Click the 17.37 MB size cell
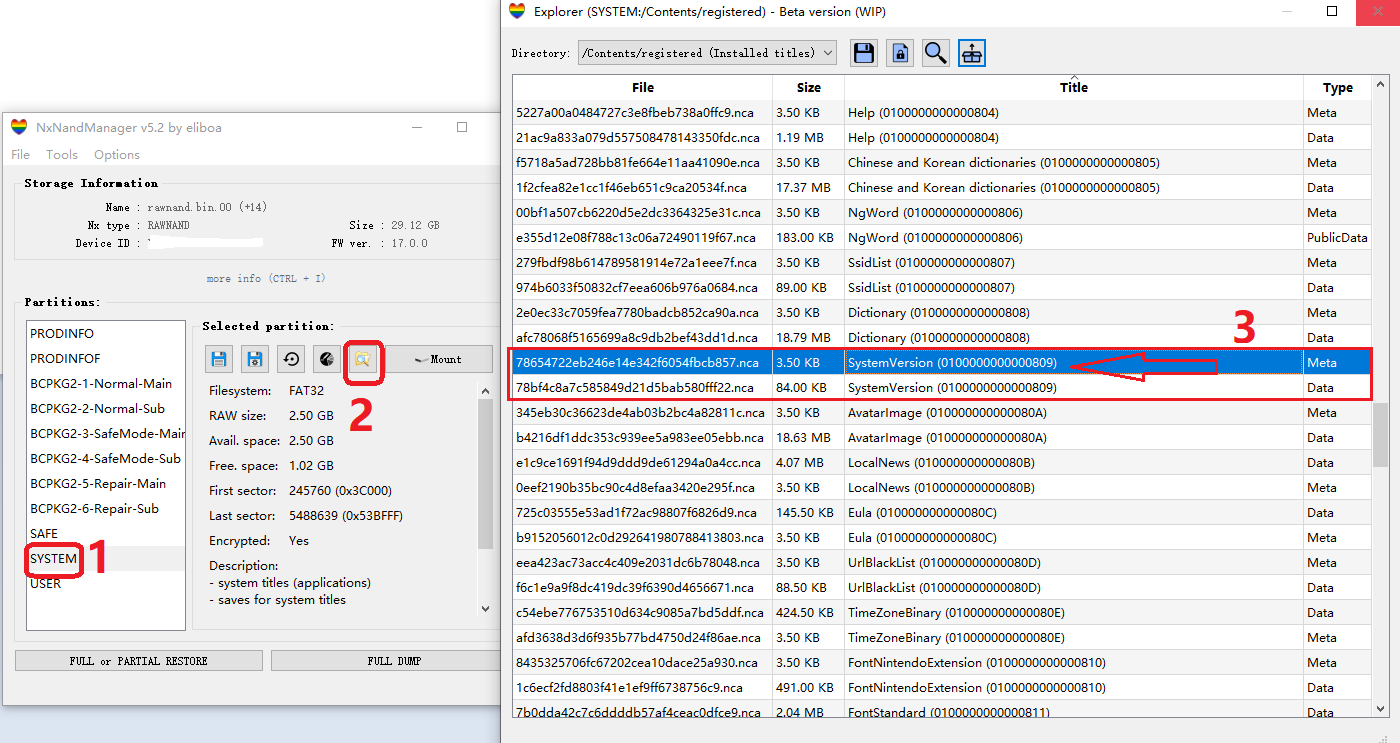This screenshot has height=743, width=1400. click(x=809, y=187)
